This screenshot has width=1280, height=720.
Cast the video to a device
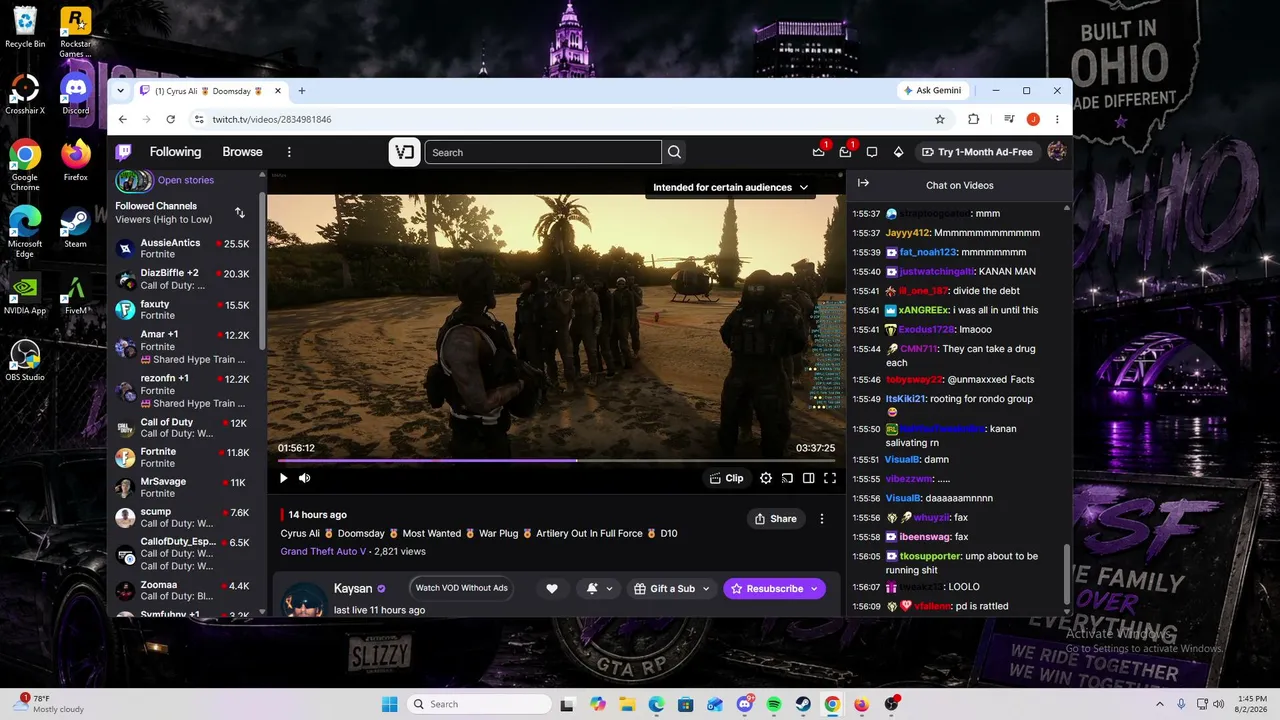(x=787, y=478)
